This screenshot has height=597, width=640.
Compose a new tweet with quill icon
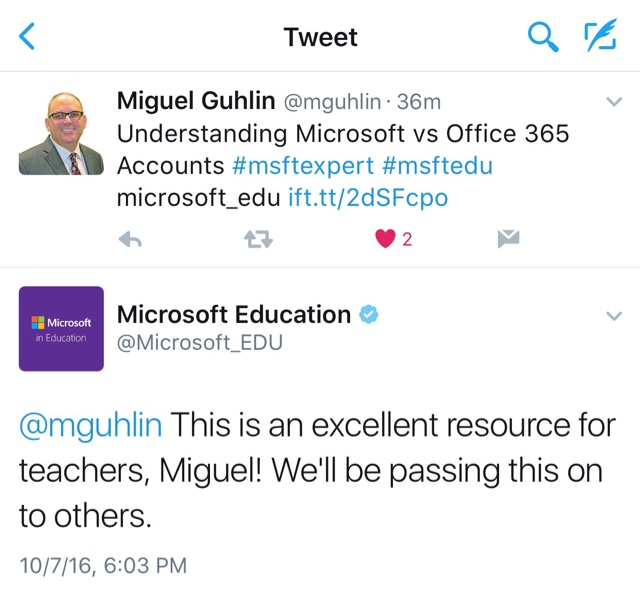click(x=599, y=37)
